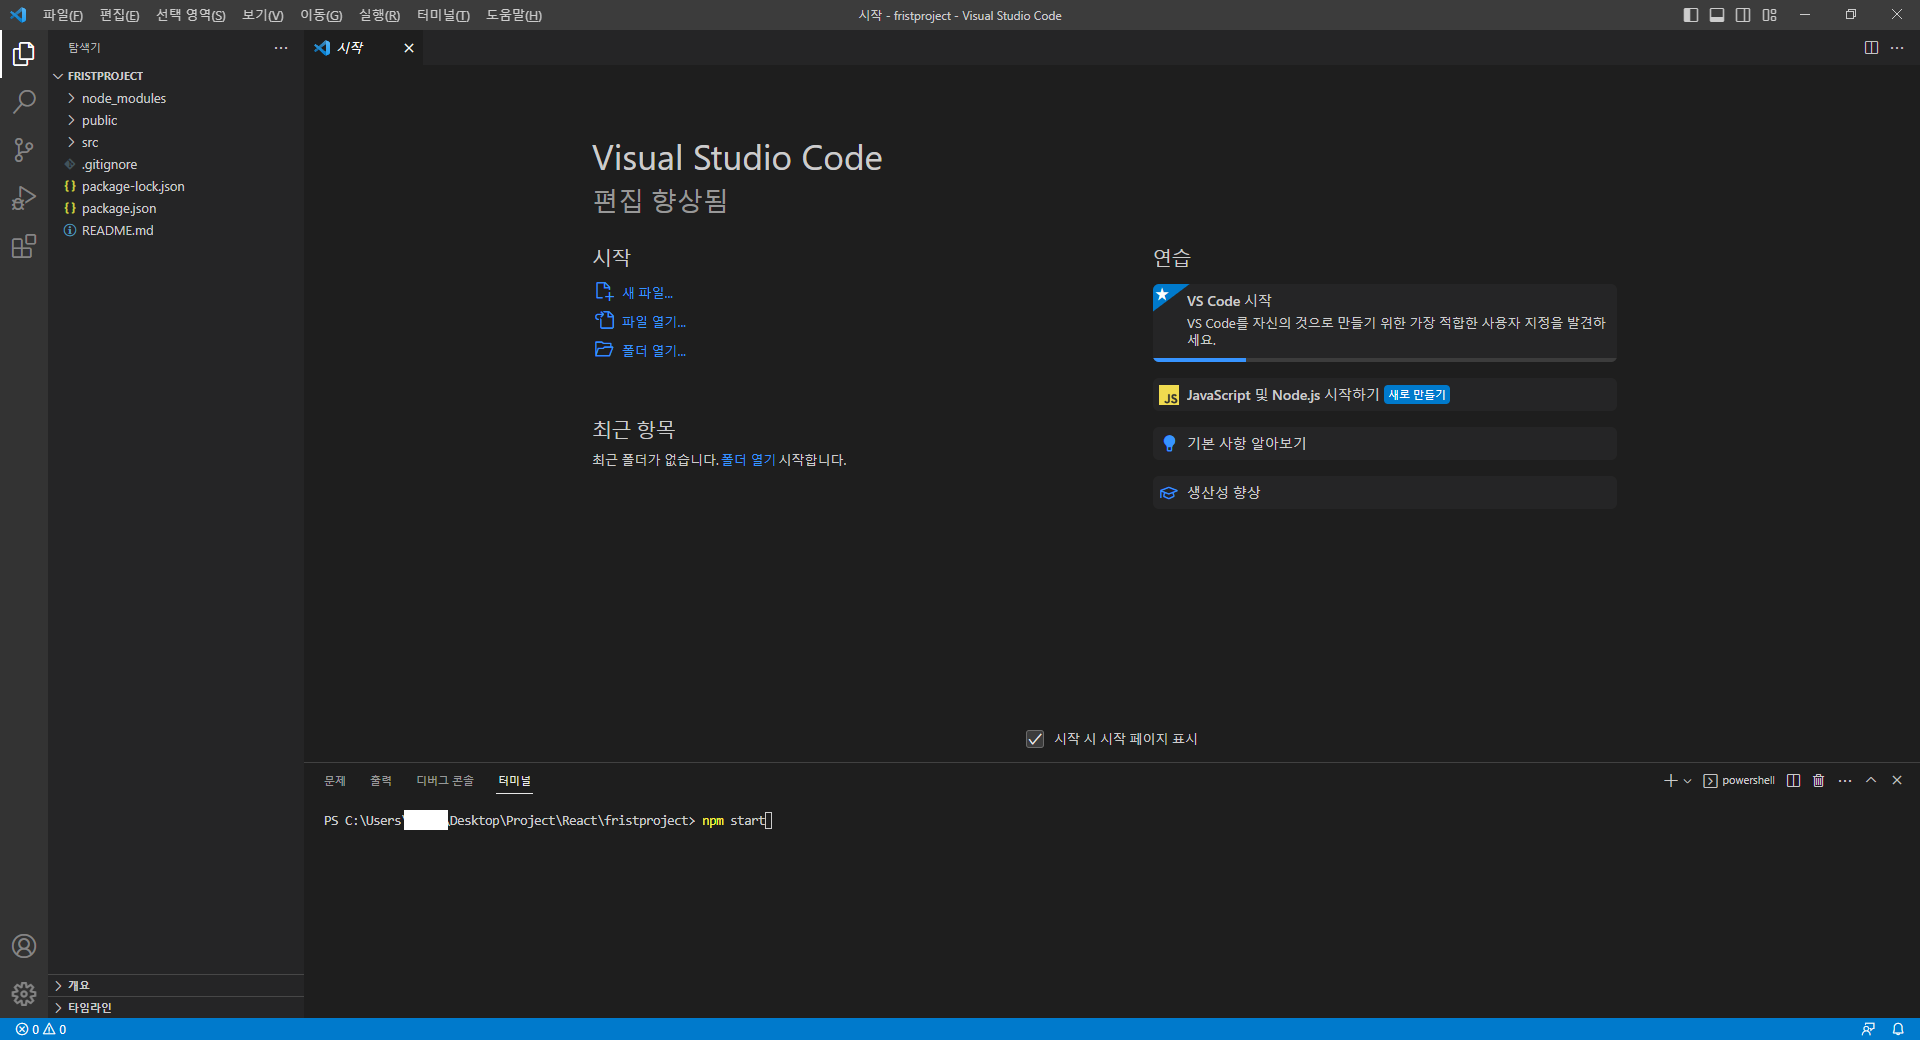Split the terminal panel
The width and height of the screenshot is (1920, 1040).
pyautogui.click(x=1794, y=780)
